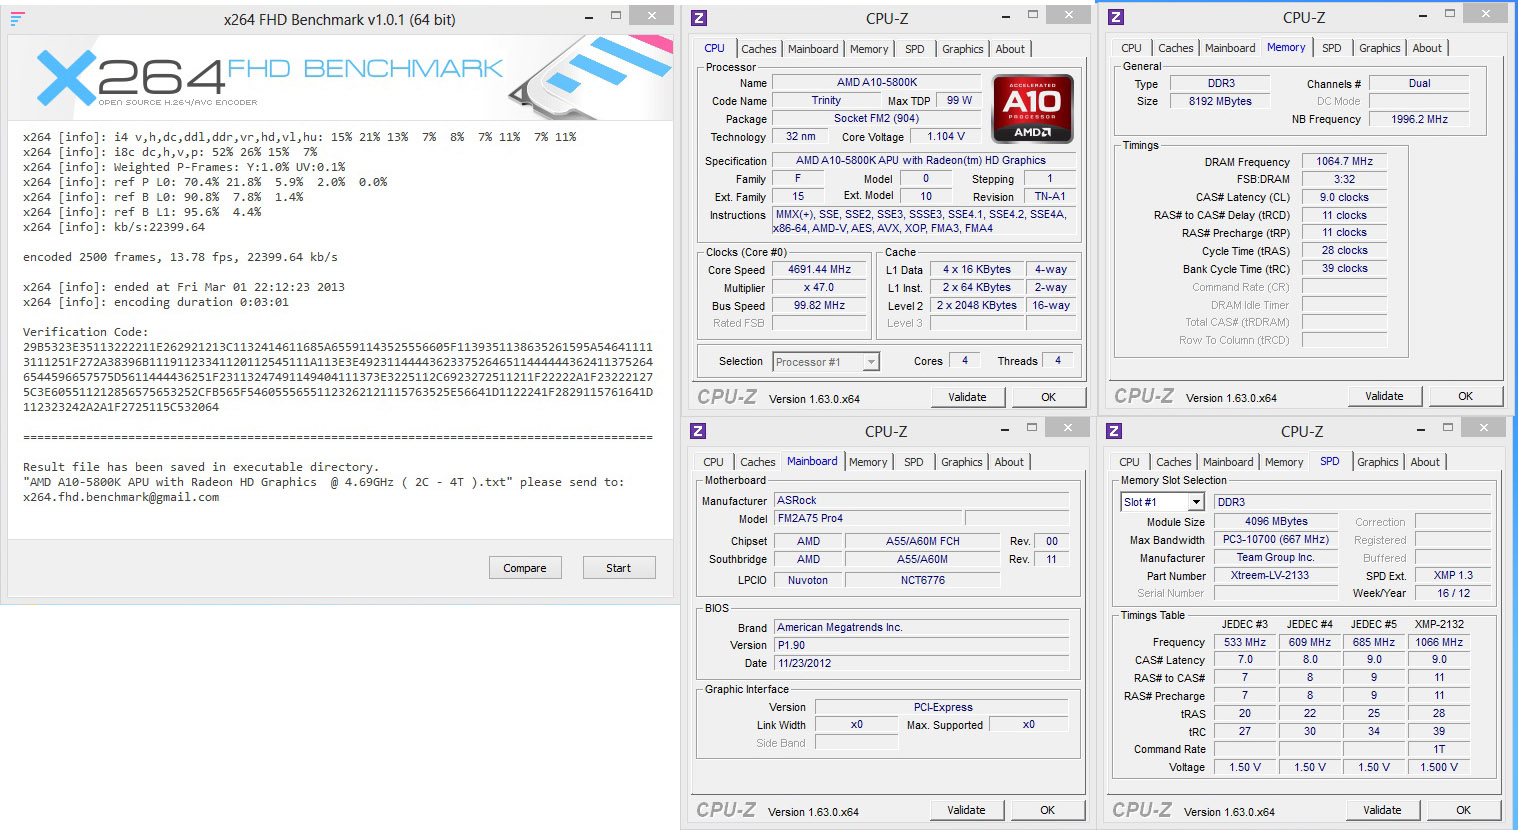Click the SPD Ext. value "XMP 1.3"
This screenshot has width=1518, height=830.
1452,575
